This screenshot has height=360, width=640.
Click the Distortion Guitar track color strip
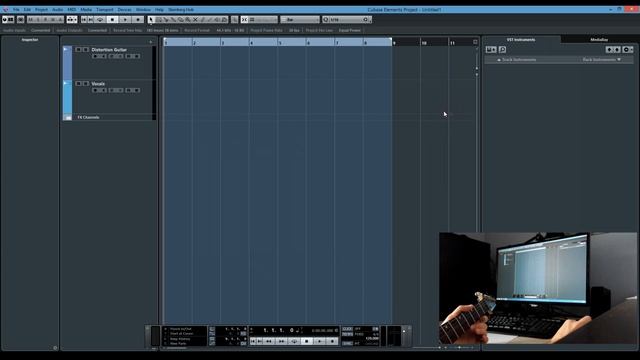67,62
